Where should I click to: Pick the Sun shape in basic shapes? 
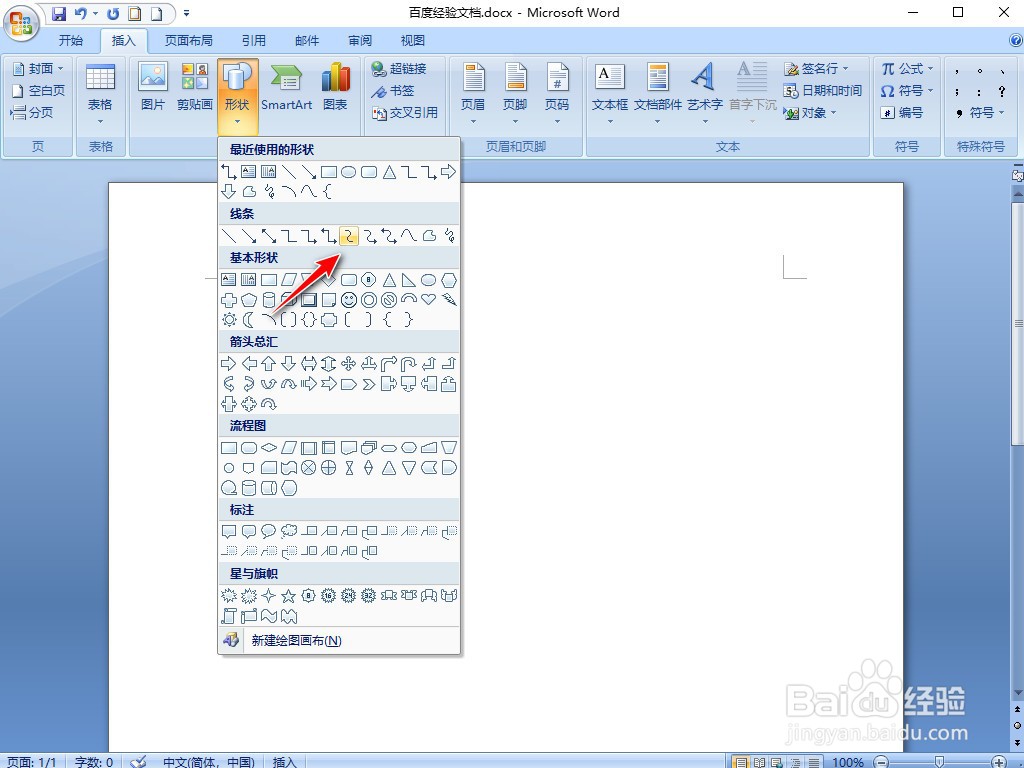[229, 319]
